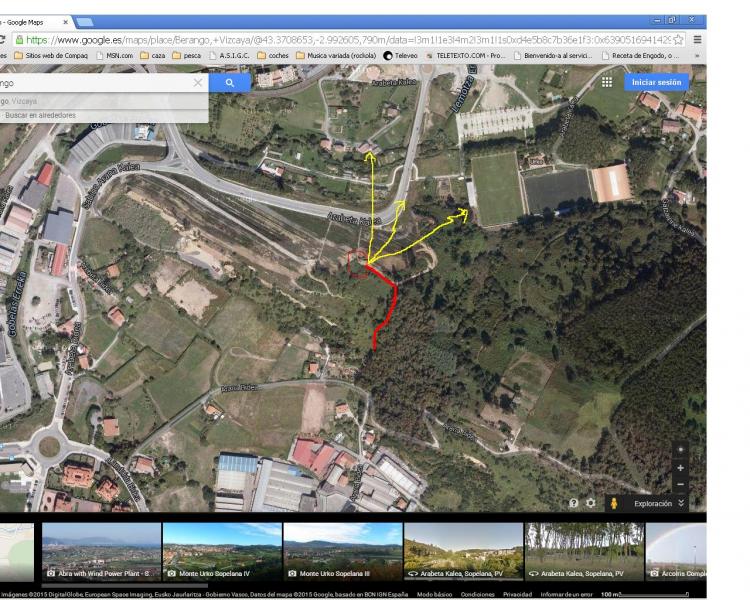Open the Google apps grid
This screenshot has height=600, width=750.
(x=609, y=82)
